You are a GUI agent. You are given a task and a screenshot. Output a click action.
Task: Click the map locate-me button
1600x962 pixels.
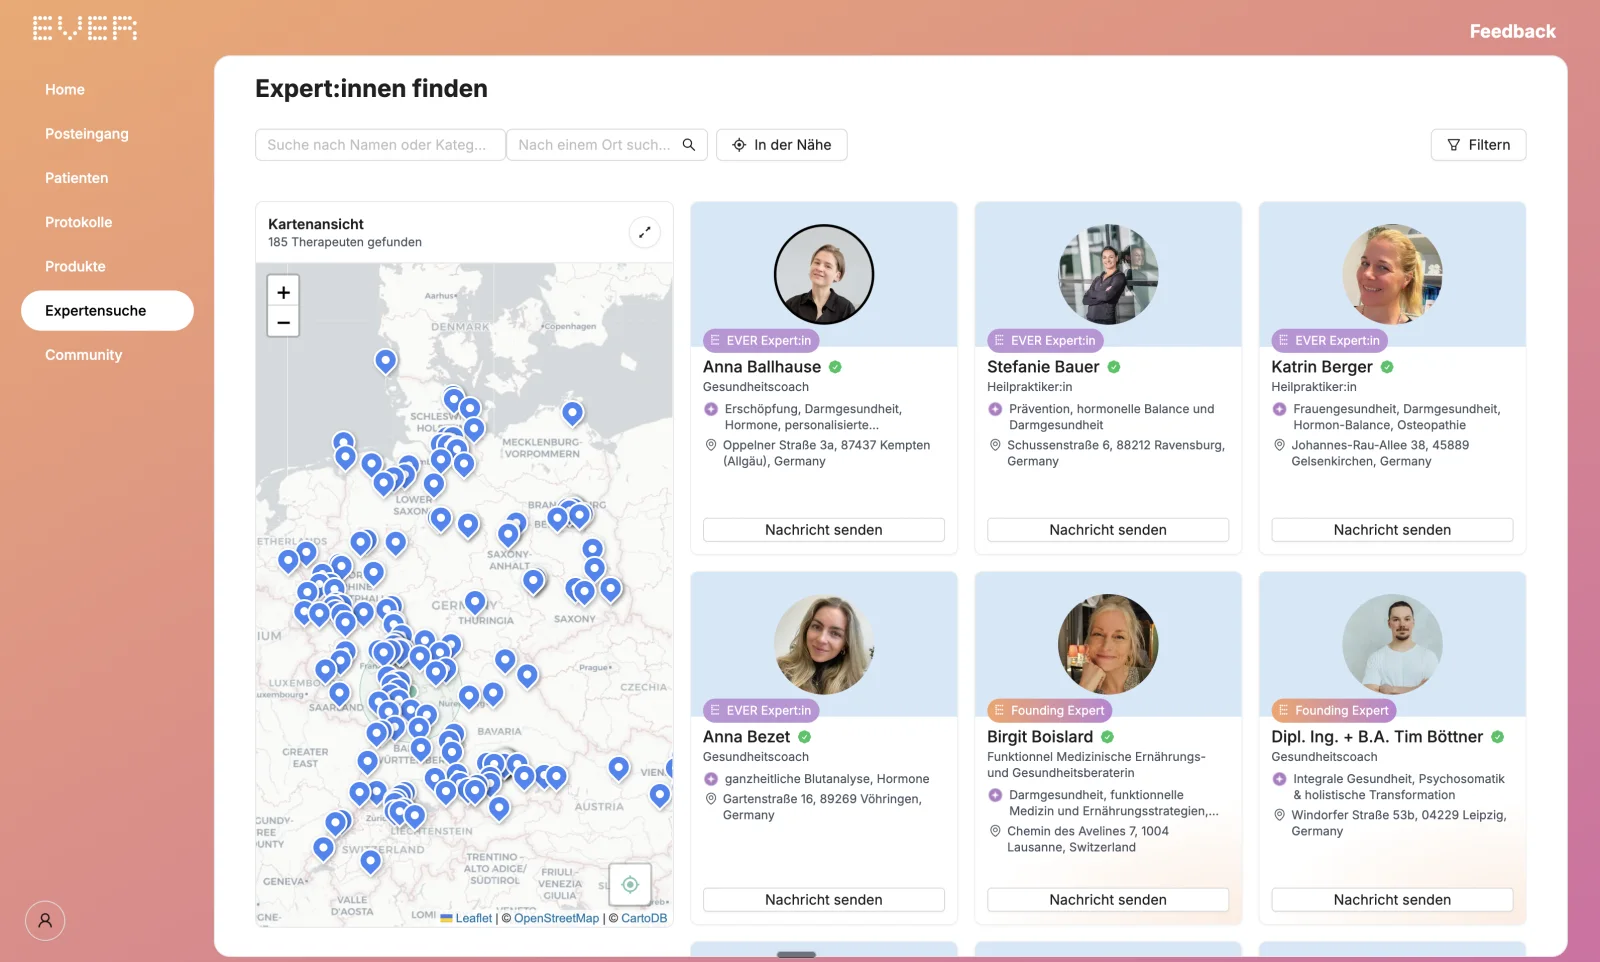tap(630, 884)
